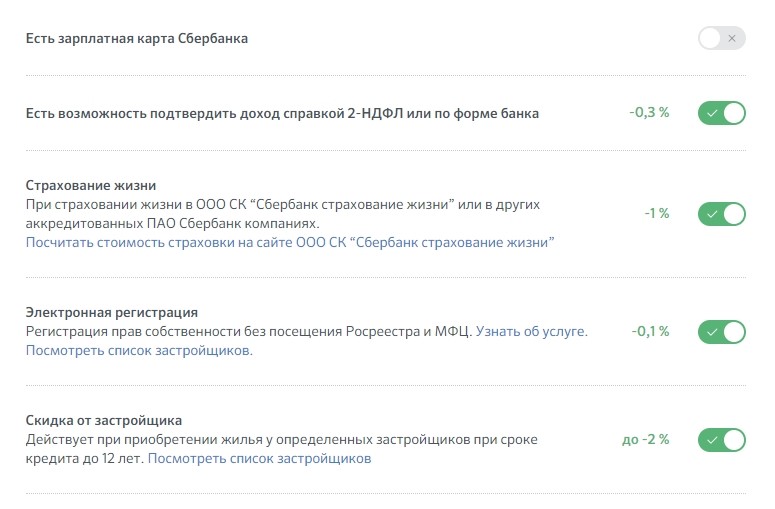Switch off Скидка от застройщика toggle
The height and width of the screenshot is (509, 775).
pyautogui.click(x=722, y=440)
